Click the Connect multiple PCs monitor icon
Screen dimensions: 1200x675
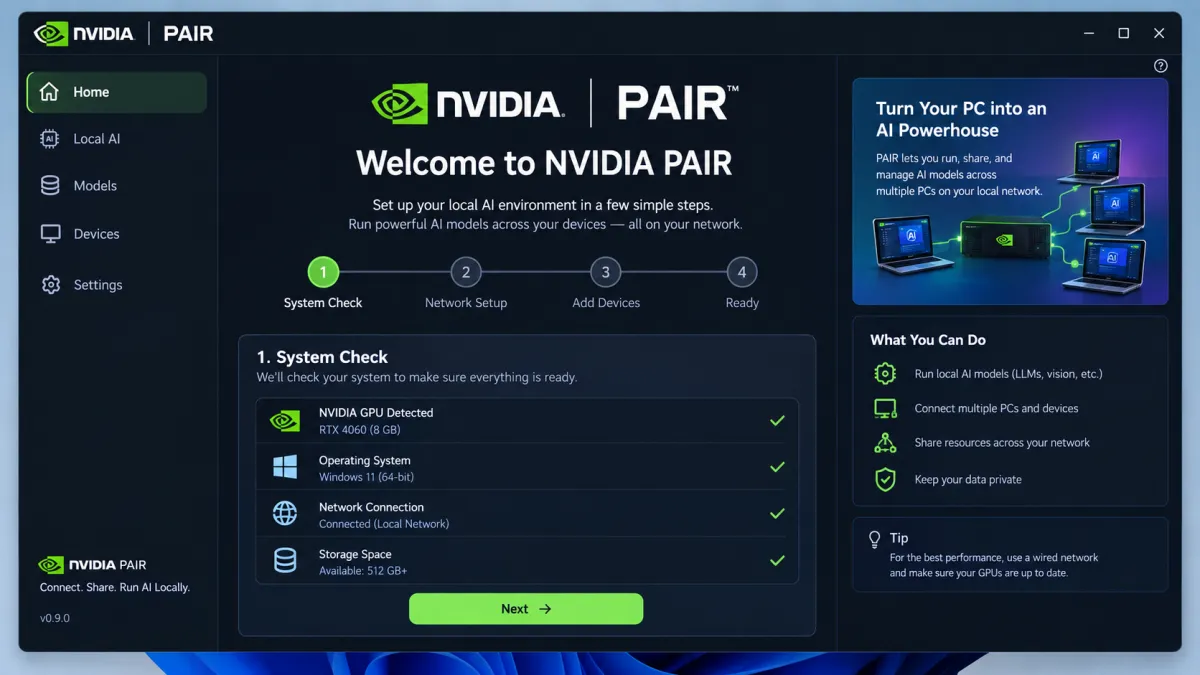click(885, 408)
